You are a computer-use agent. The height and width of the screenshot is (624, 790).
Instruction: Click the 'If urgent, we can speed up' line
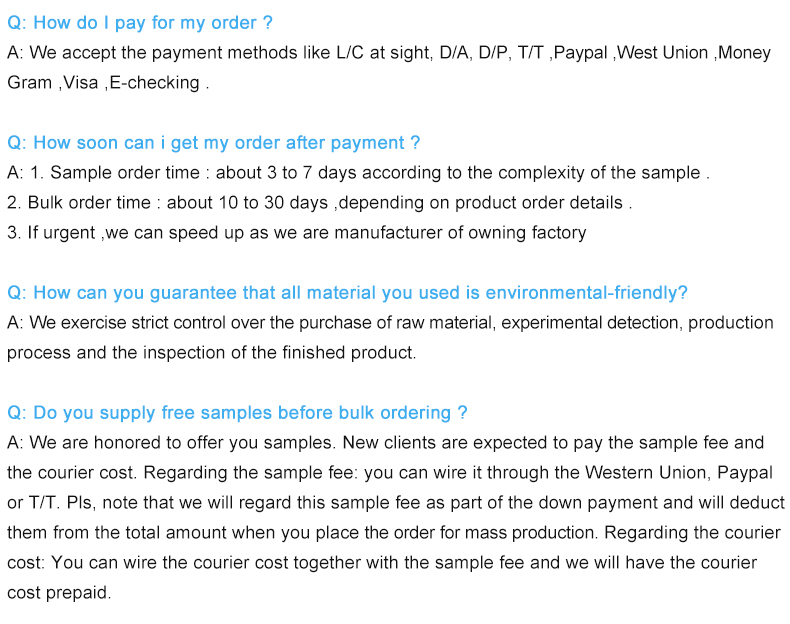coord(297,233)
